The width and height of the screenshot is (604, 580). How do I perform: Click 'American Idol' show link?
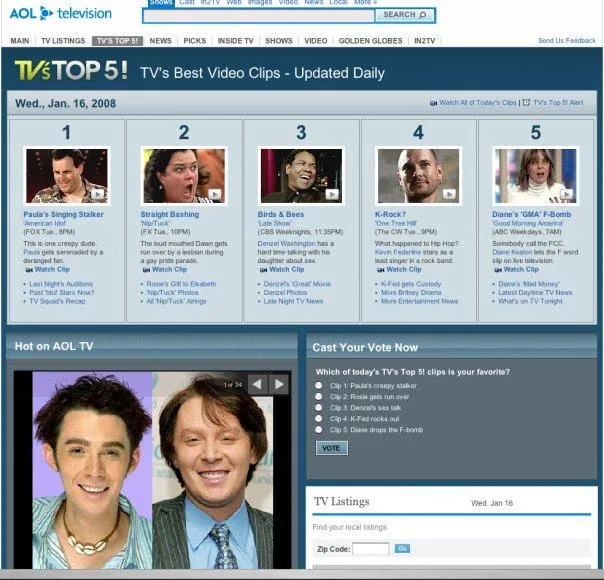pos(45,223)
